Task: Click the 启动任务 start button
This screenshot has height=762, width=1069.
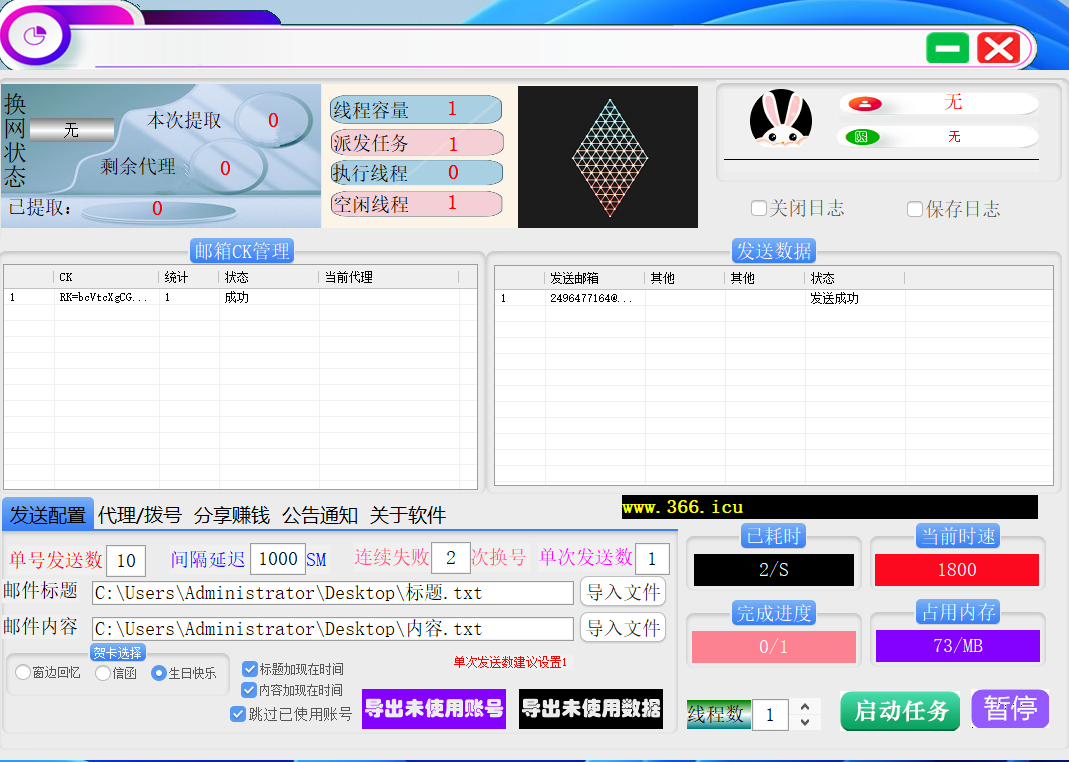Action: tap(900, 711)
